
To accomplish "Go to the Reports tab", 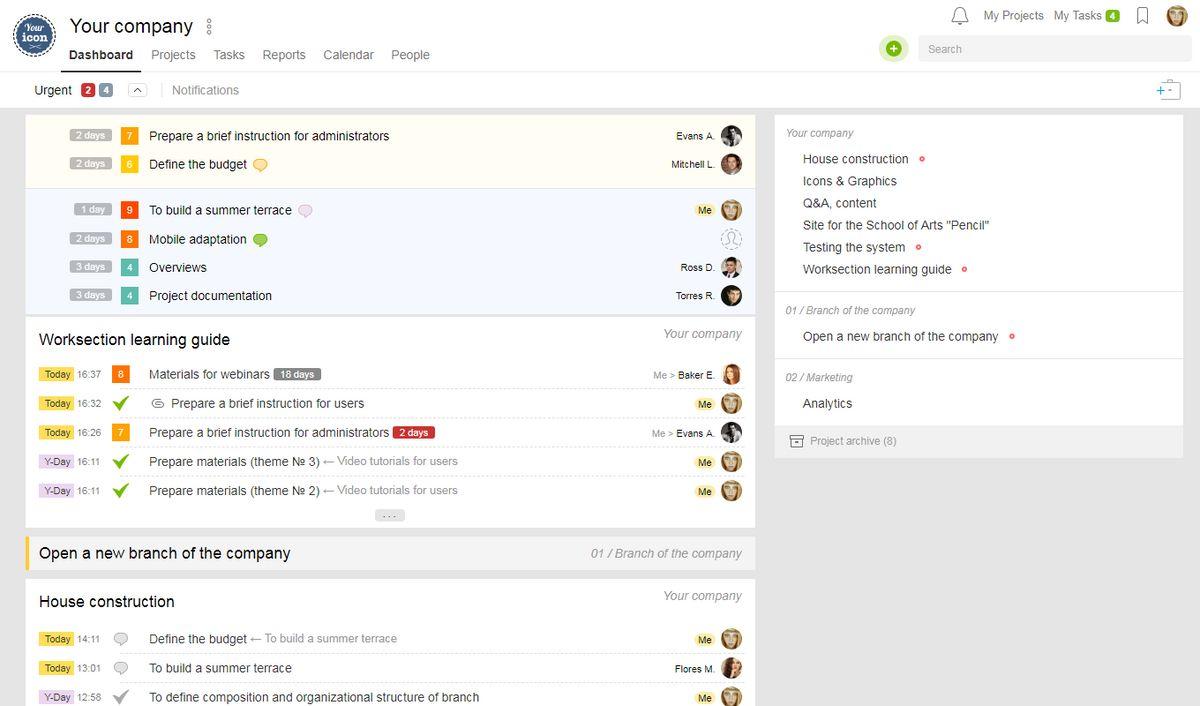I will click(284, 55).
